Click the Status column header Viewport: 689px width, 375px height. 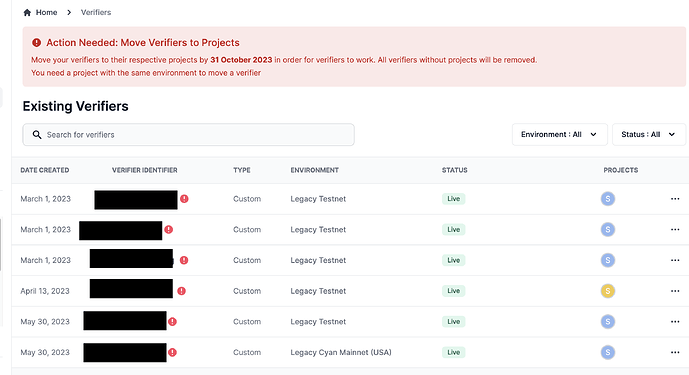point(455,170)
